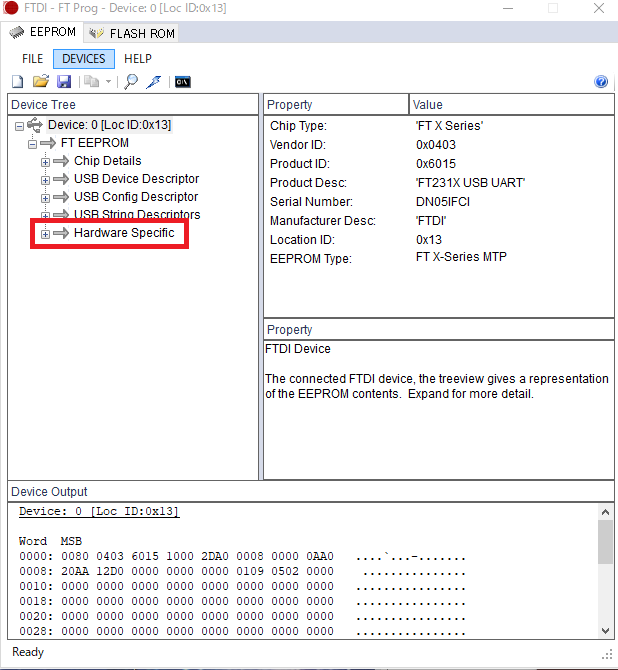Open the DEVICES menu
This screenshot has width=618, height=670.
click(84, 59)
